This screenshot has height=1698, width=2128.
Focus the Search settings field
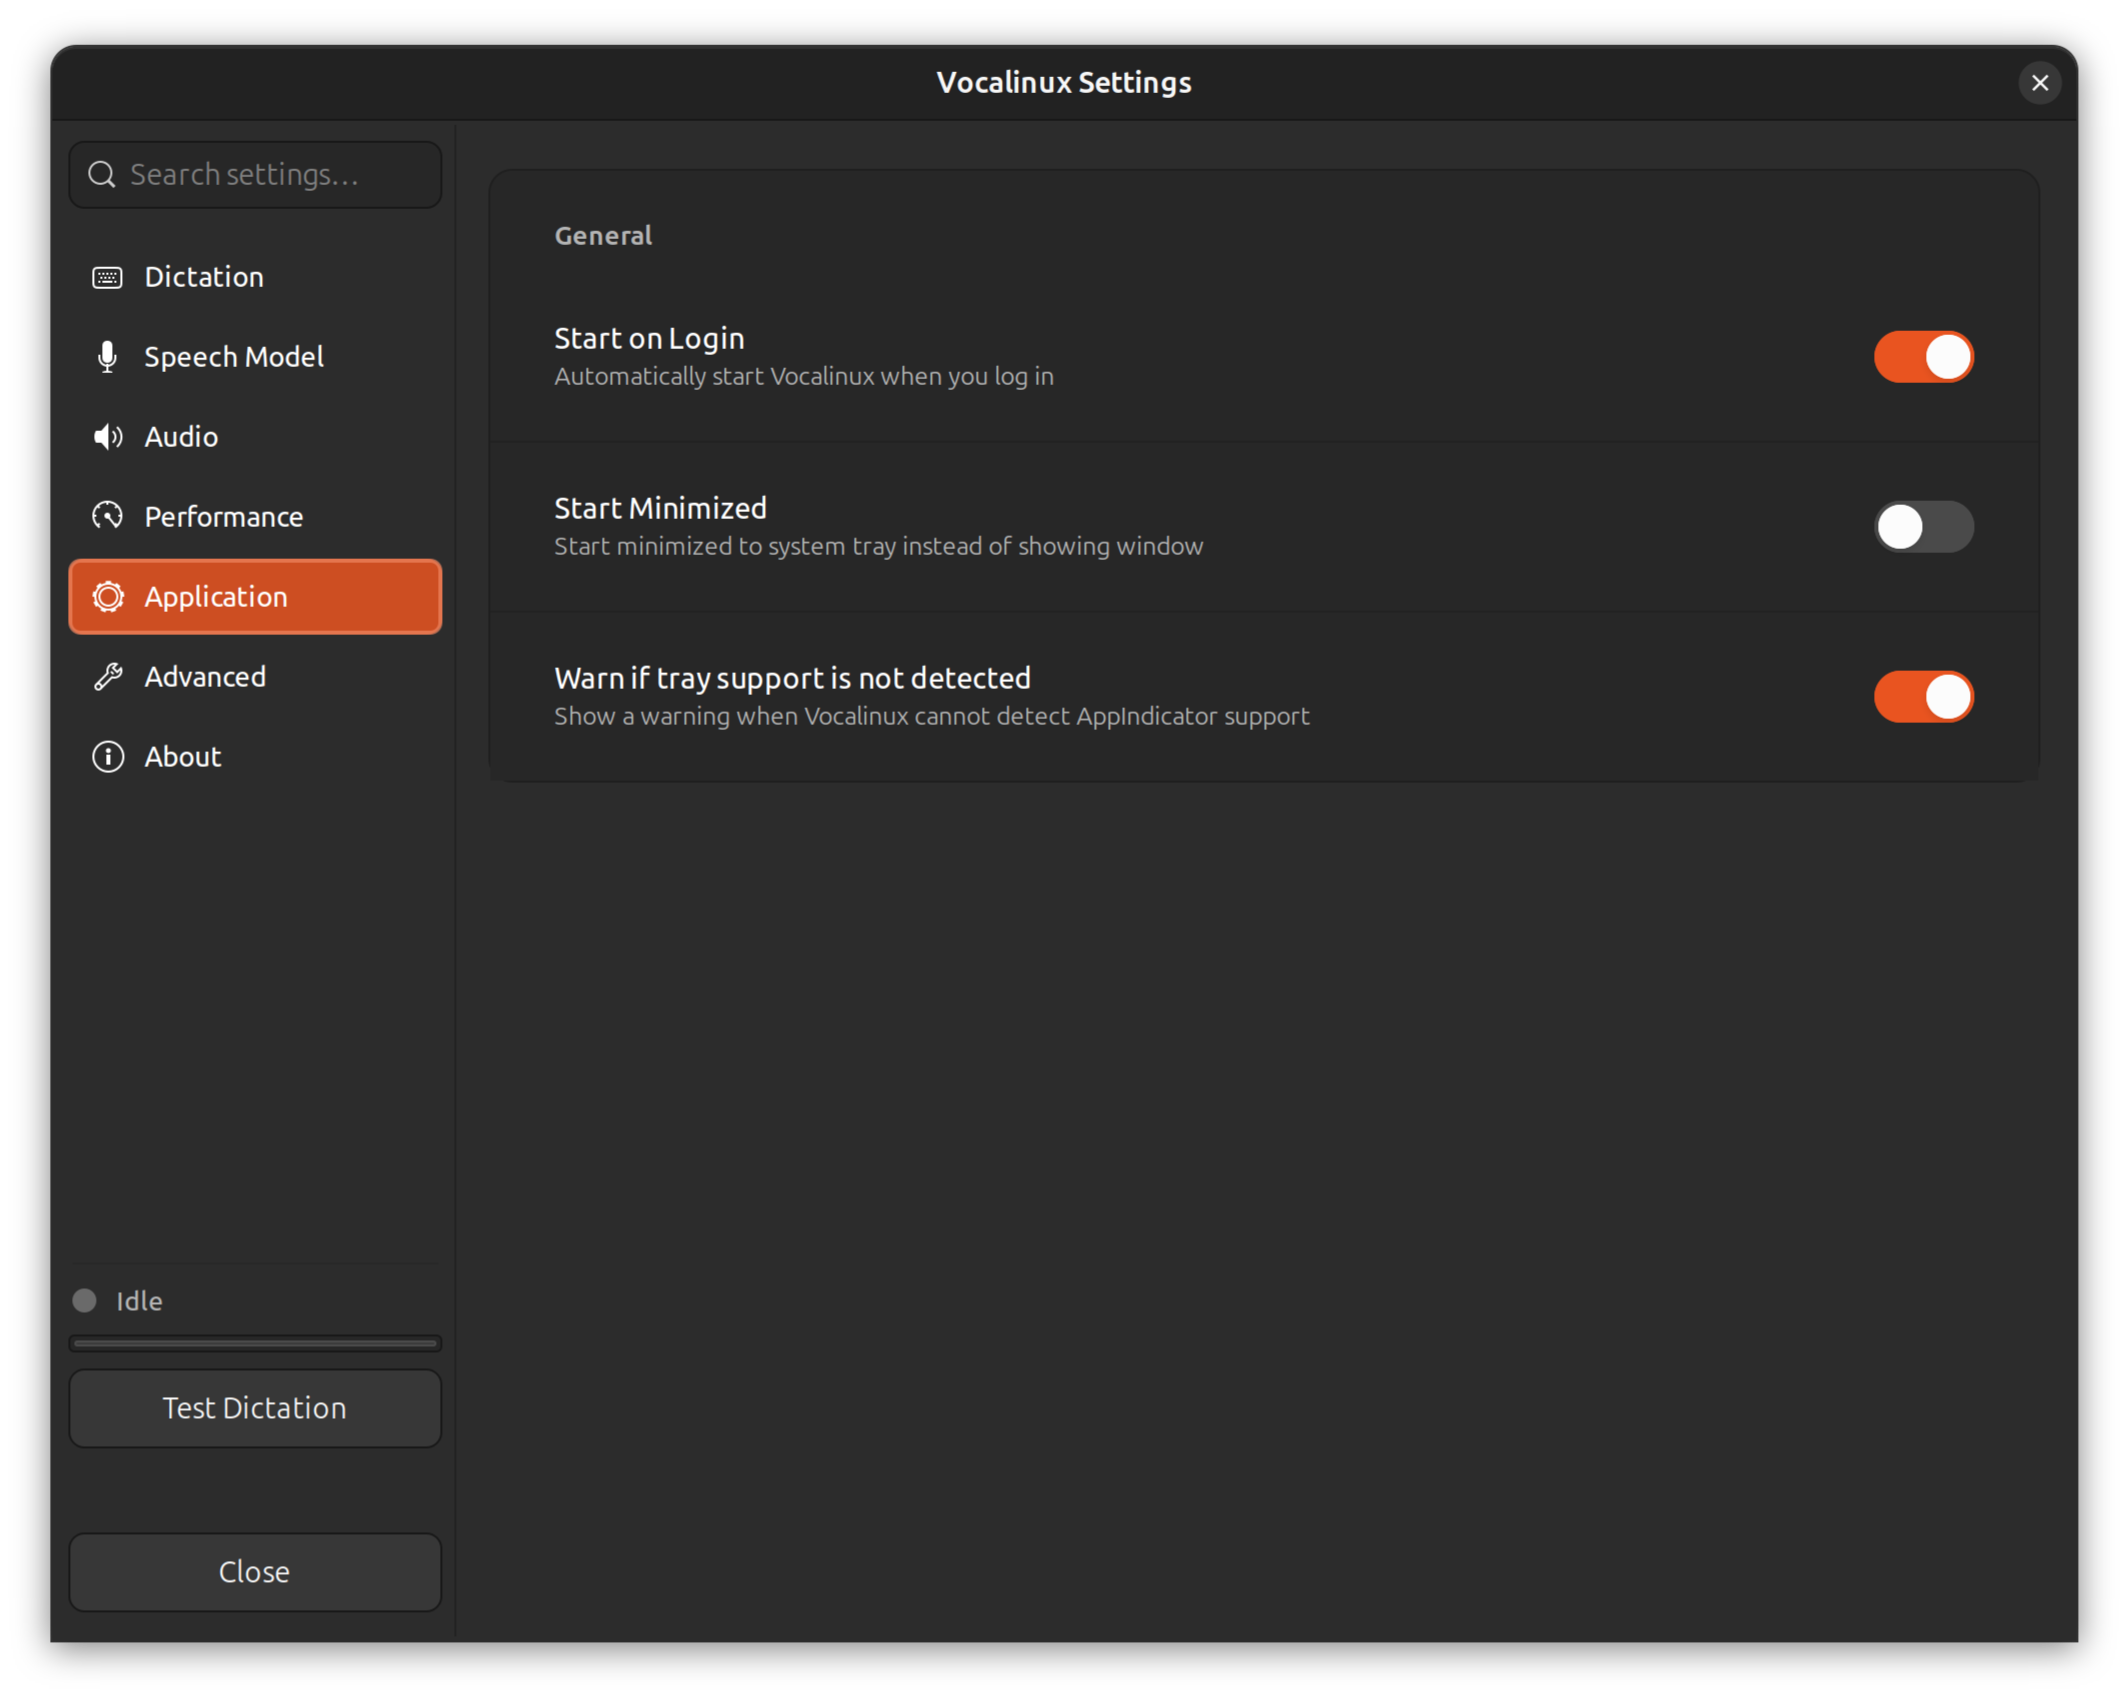pos(255,175)
